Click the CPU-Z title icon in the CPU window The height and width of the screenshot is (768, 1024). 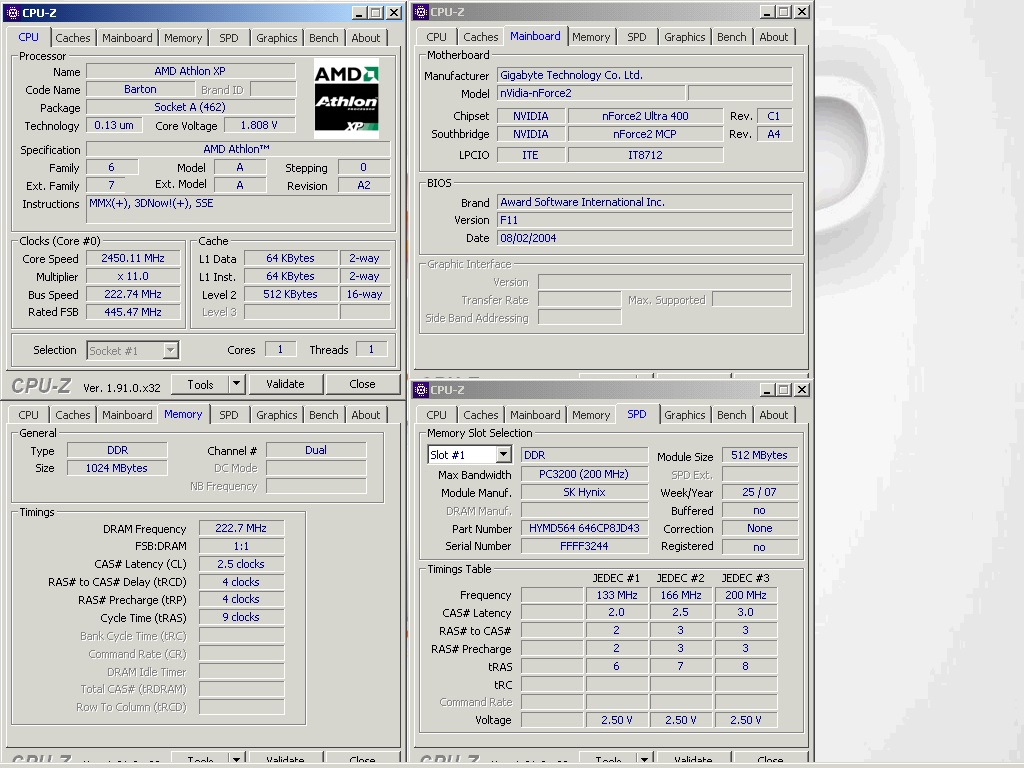point(12,12)
